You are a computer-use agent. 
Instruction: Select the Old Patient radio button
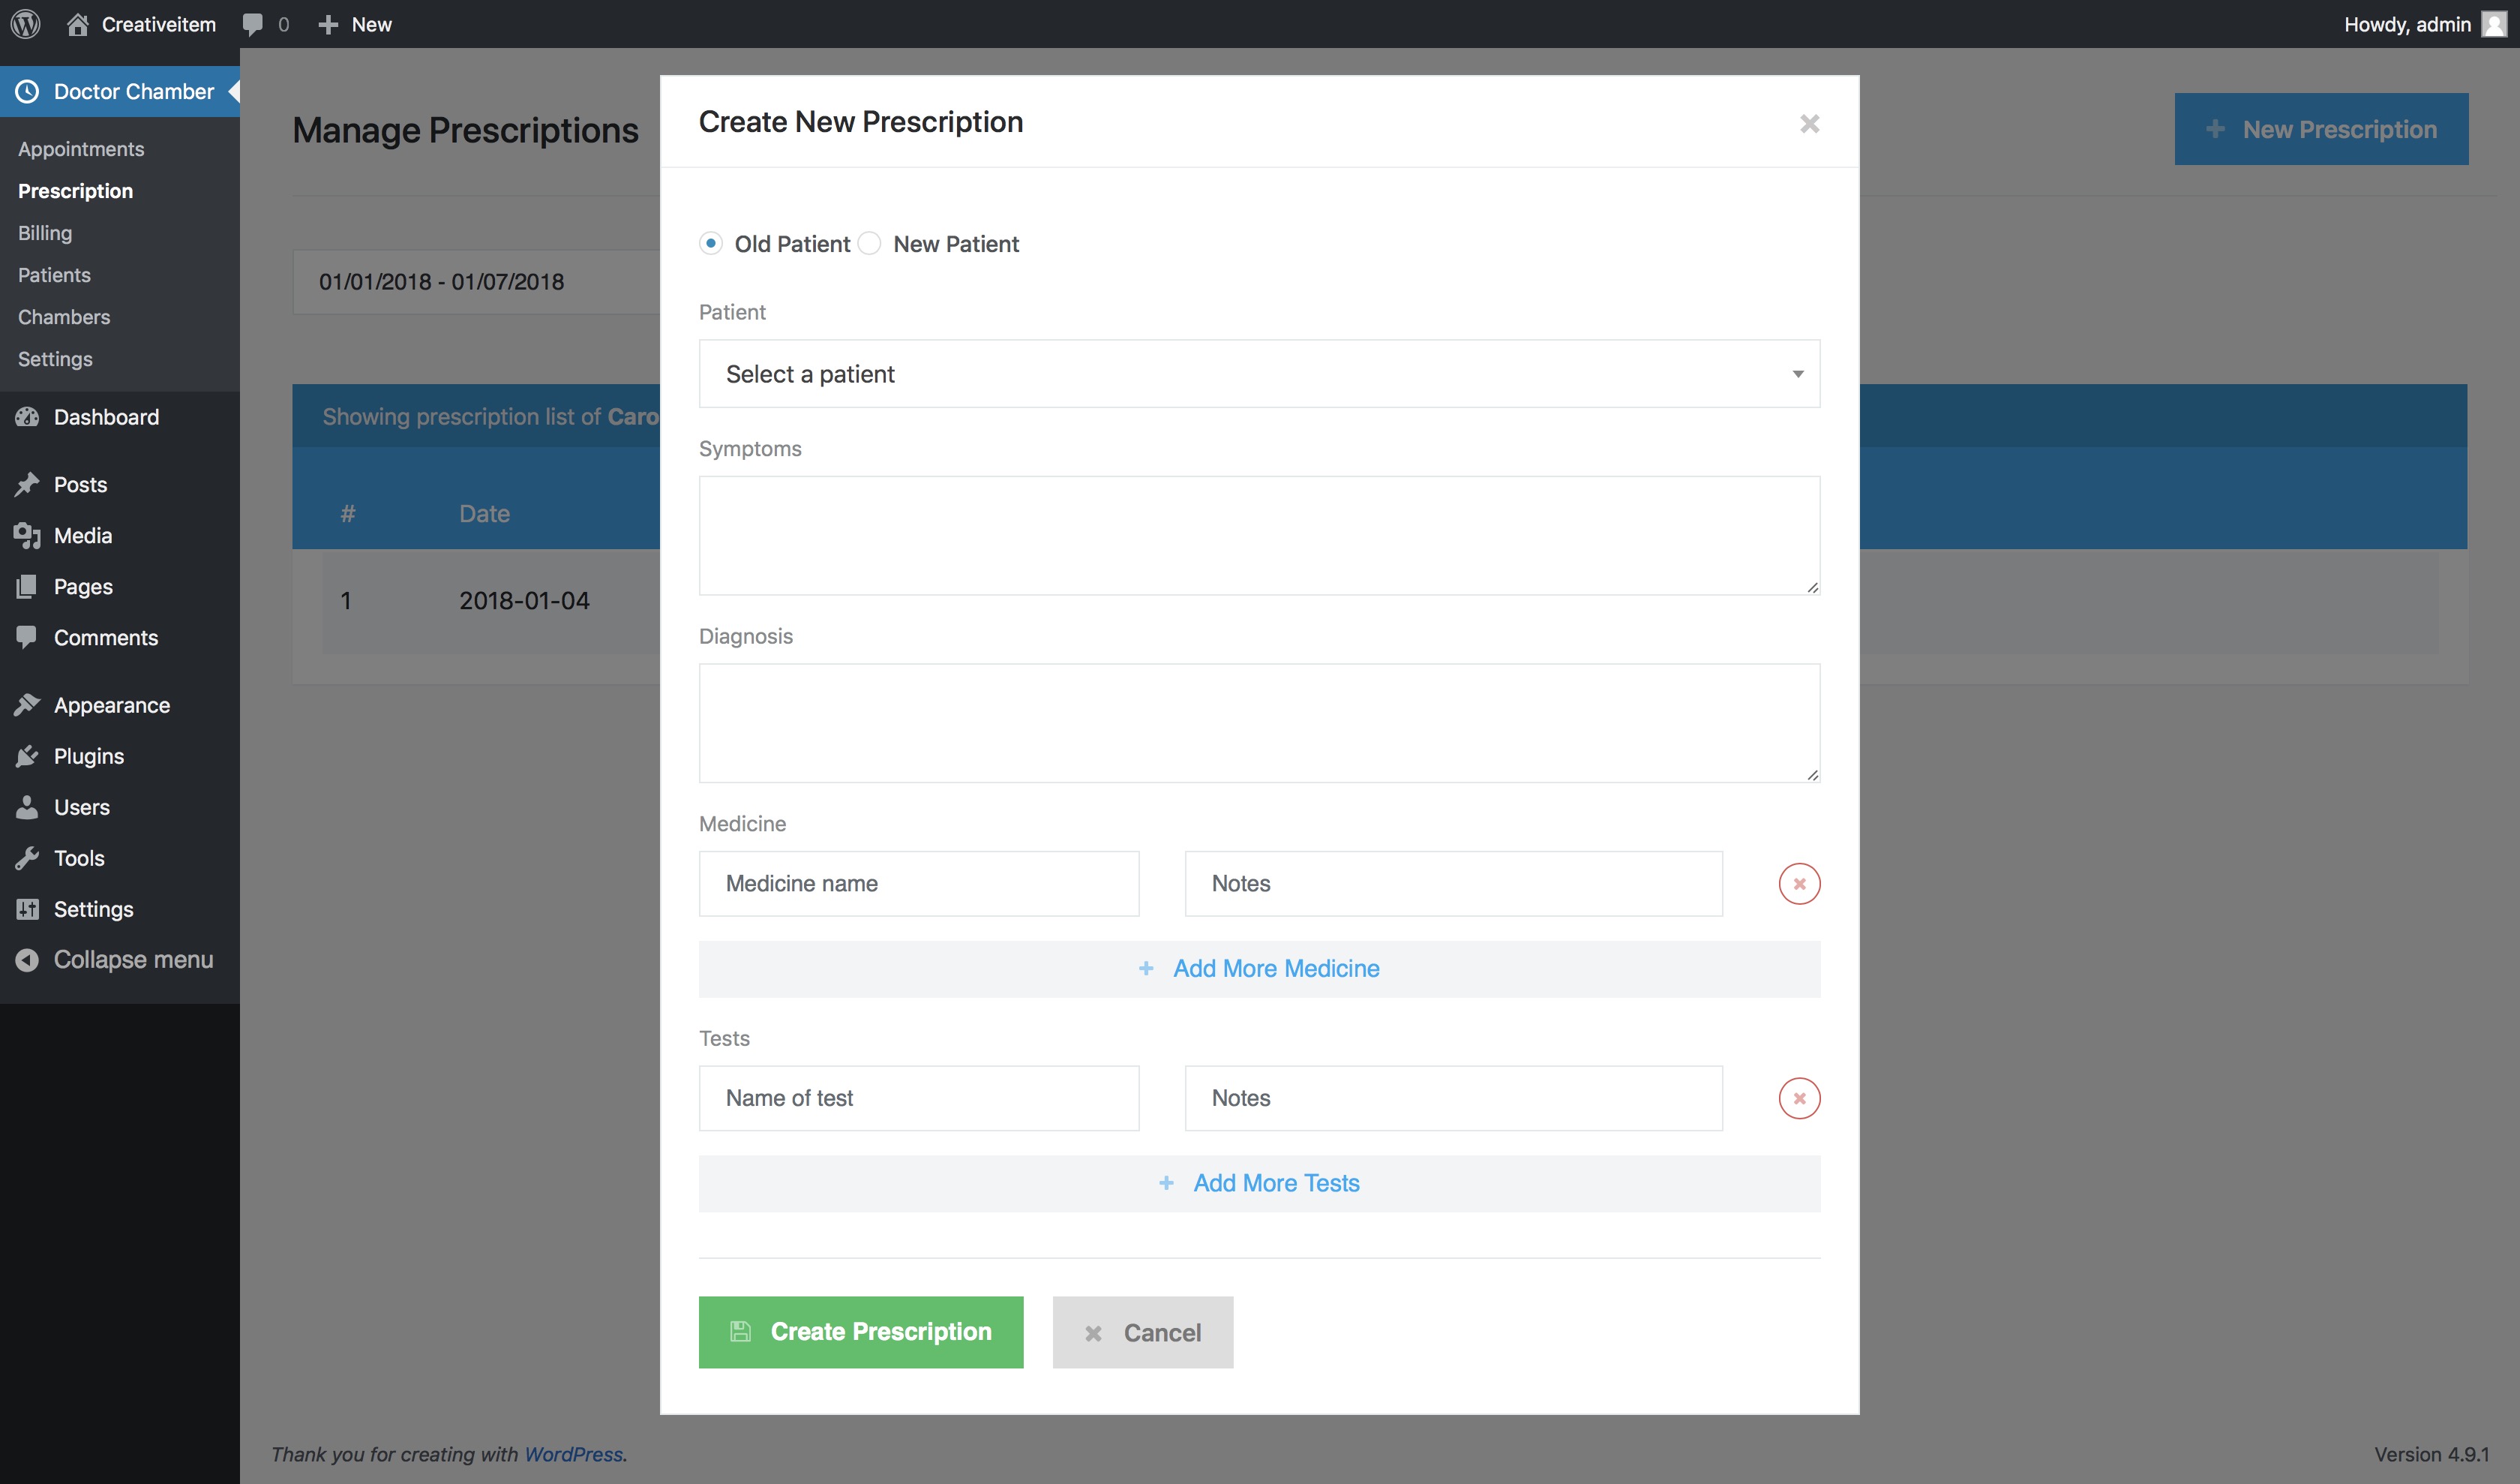(x=711, y=243)
